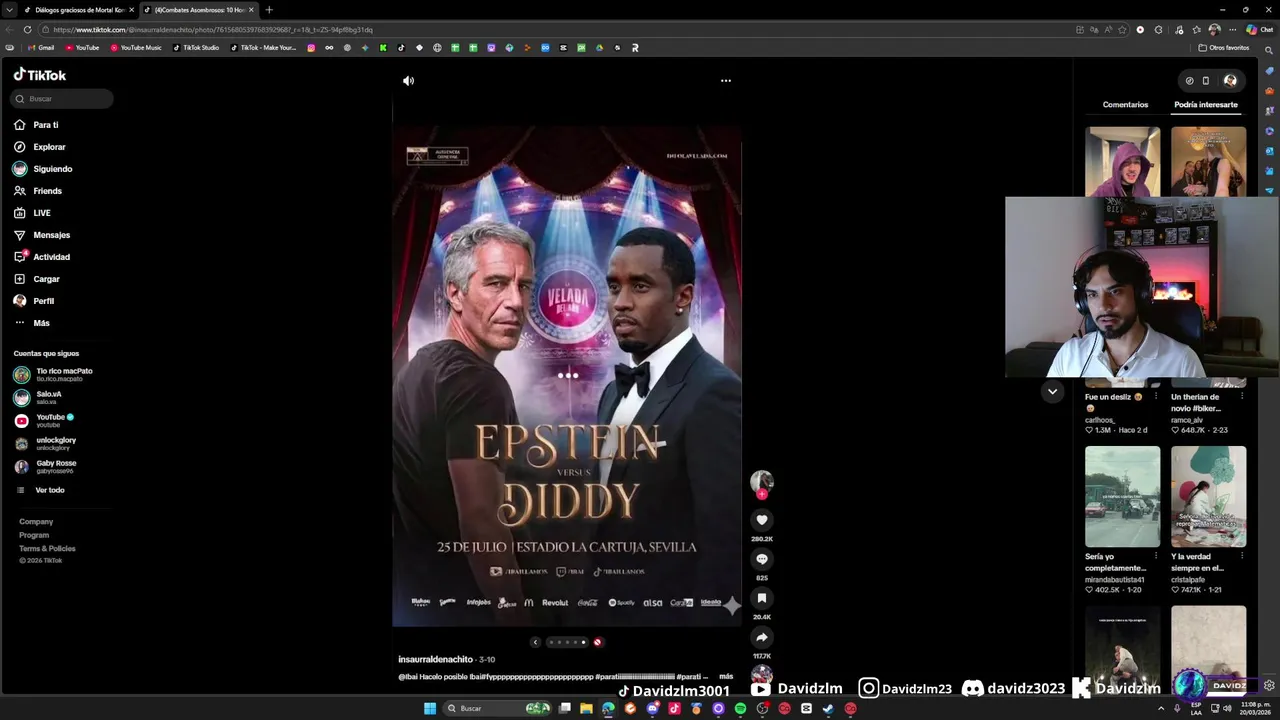Image resolution: width=1280 pixels, height=720 pixels.
Task: Open Perfil from the sidebar
Action: click(x=35, y=301)
